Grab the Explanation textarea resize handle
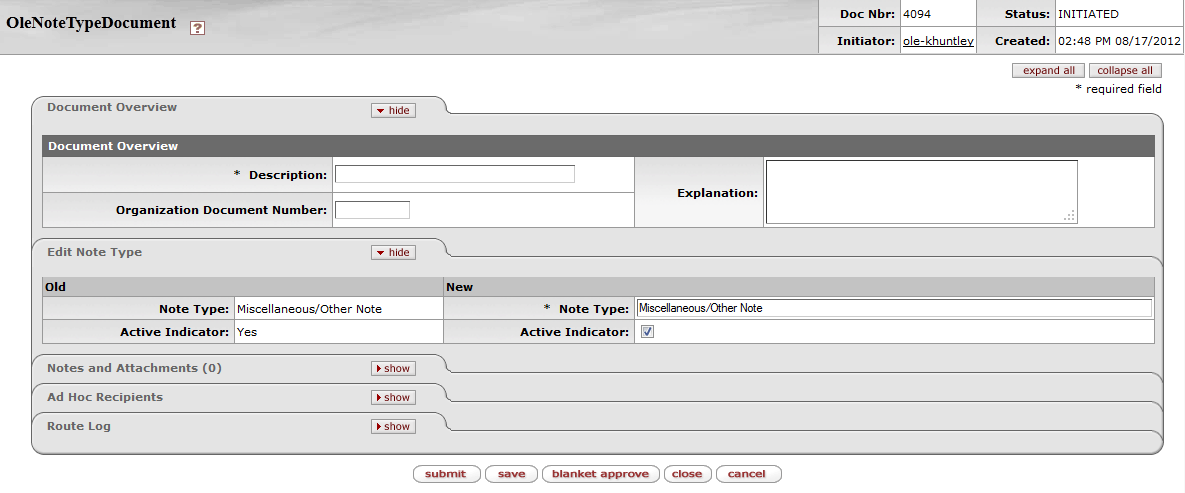Screen dimensions: 1185x493 1070,215
